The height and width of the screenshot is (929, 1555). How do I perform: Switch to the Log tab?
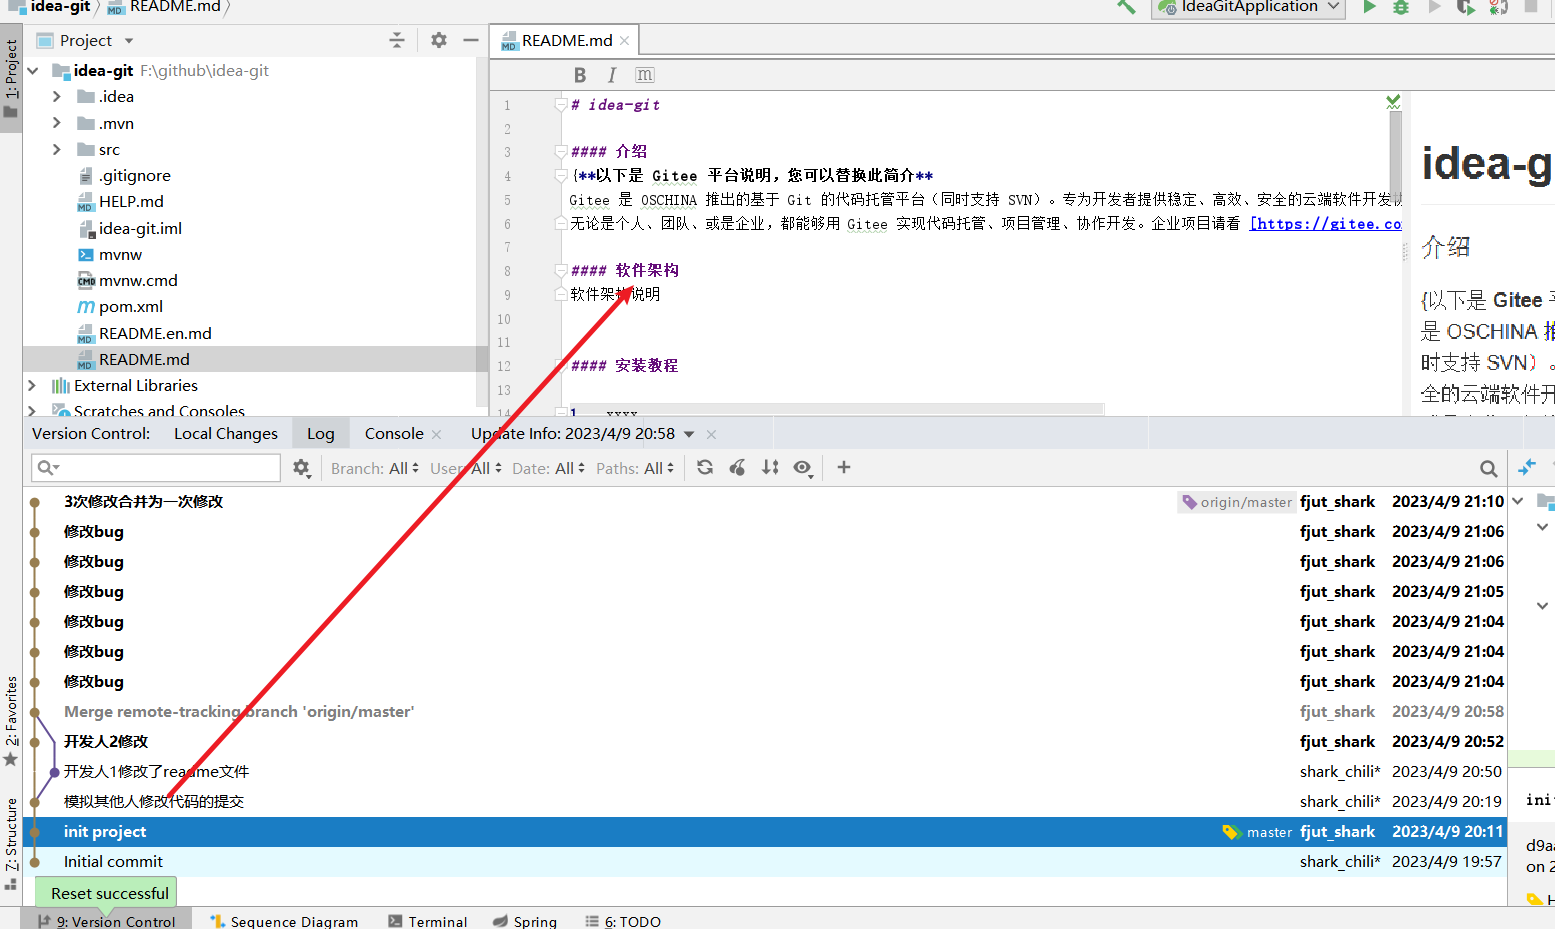(x=321, y=433)
